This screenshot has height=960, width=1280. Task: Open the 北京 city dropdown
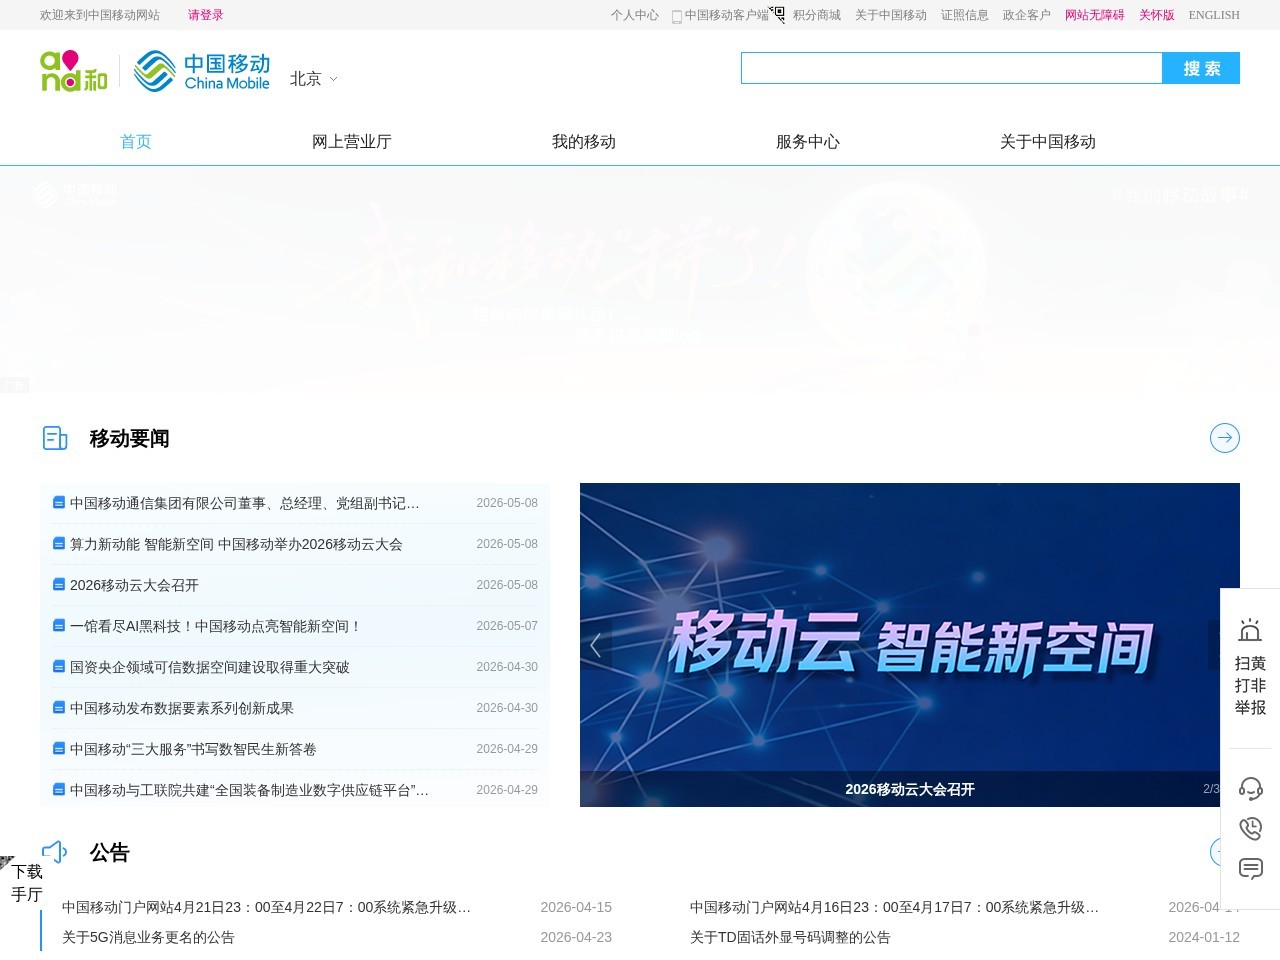coord(313,78)
